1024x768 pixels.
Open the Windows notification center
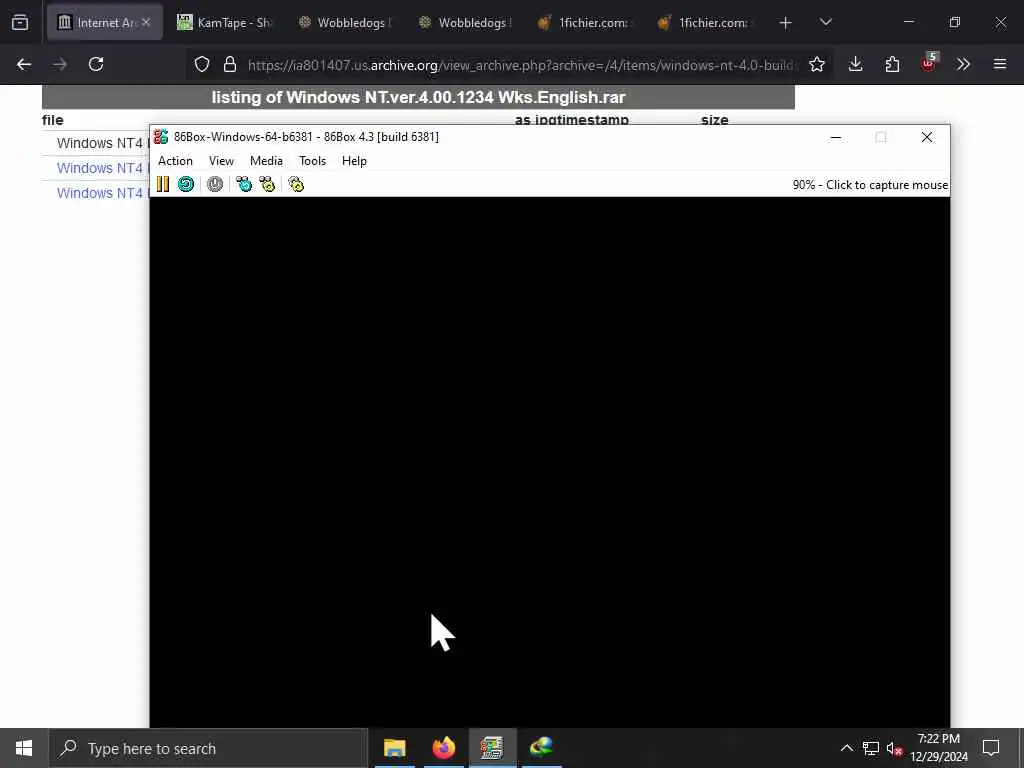[991, 748]
